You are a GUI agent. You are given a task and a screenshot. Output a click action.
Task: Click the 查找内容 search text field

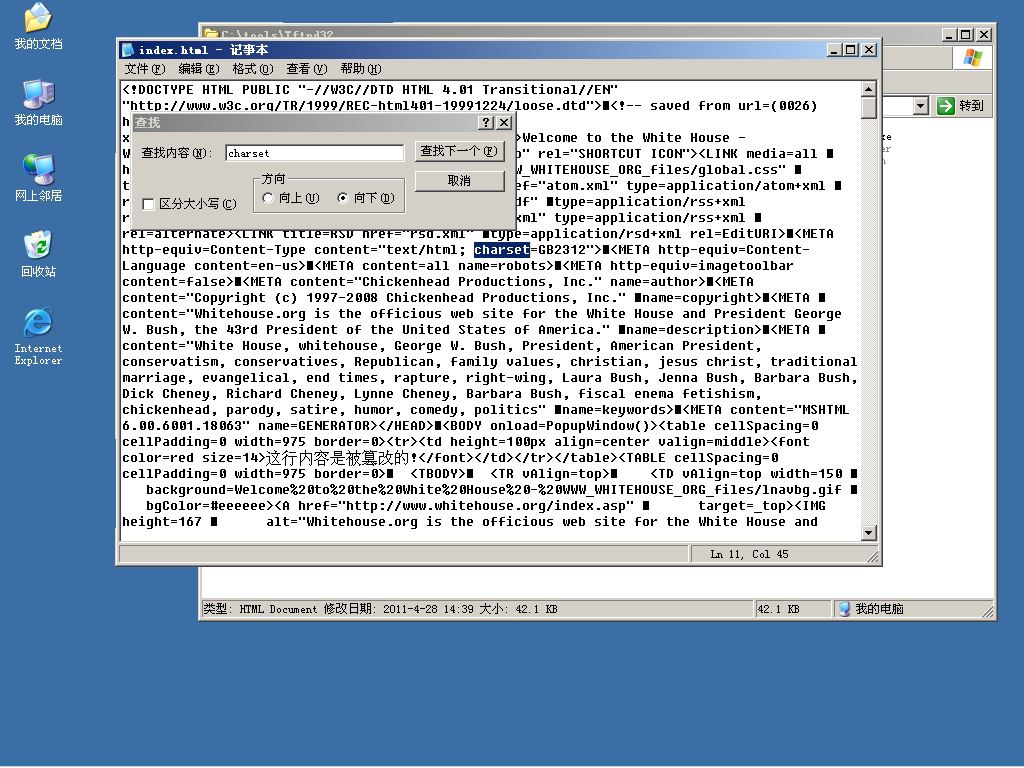[x=314, y=153]
